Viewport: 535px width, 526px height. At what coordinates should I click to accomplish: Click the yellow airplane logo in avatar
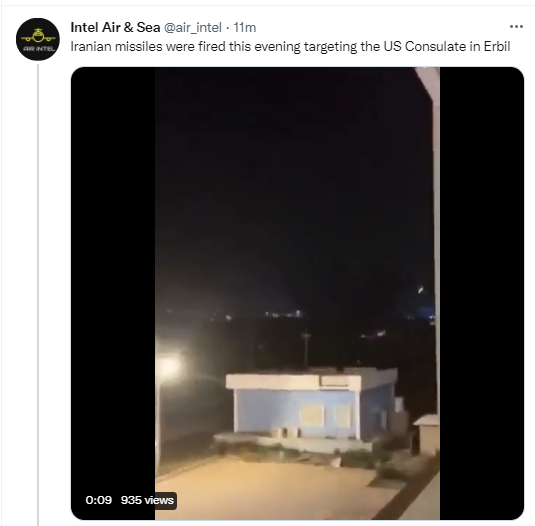(x=38, y=35)
